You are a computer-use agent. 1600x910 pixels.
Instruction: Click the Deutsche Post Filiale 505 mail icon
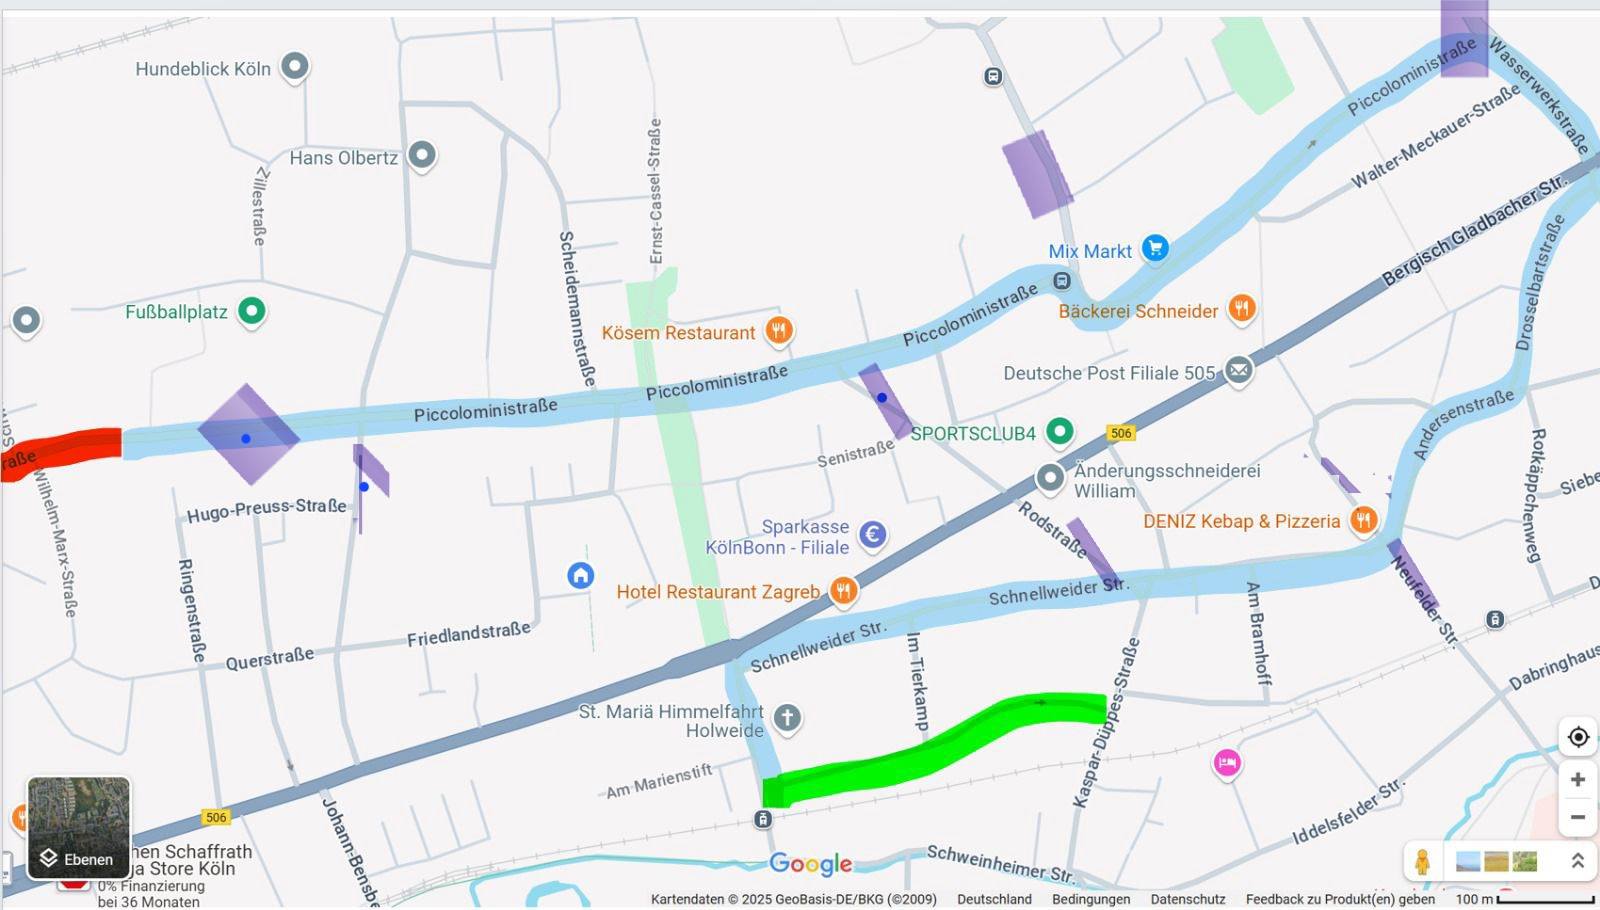pos(1238,370)
